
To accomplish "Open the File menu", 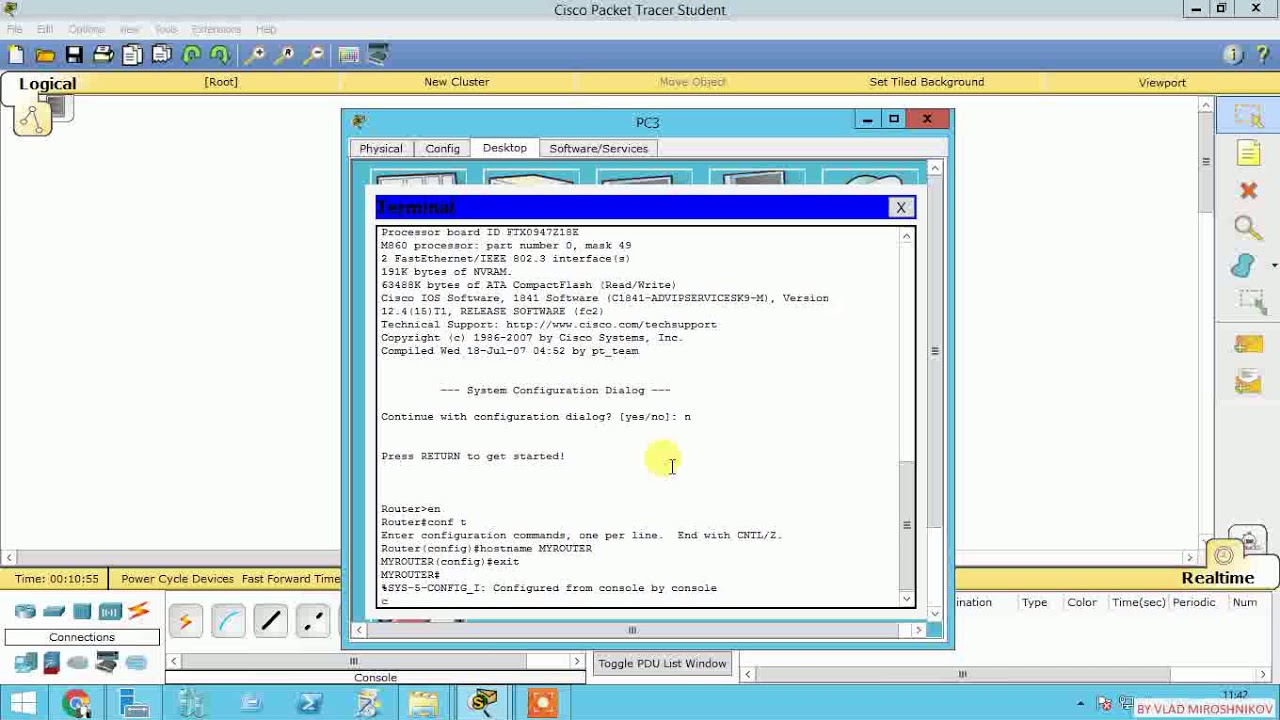I will (x=15, y=29).
